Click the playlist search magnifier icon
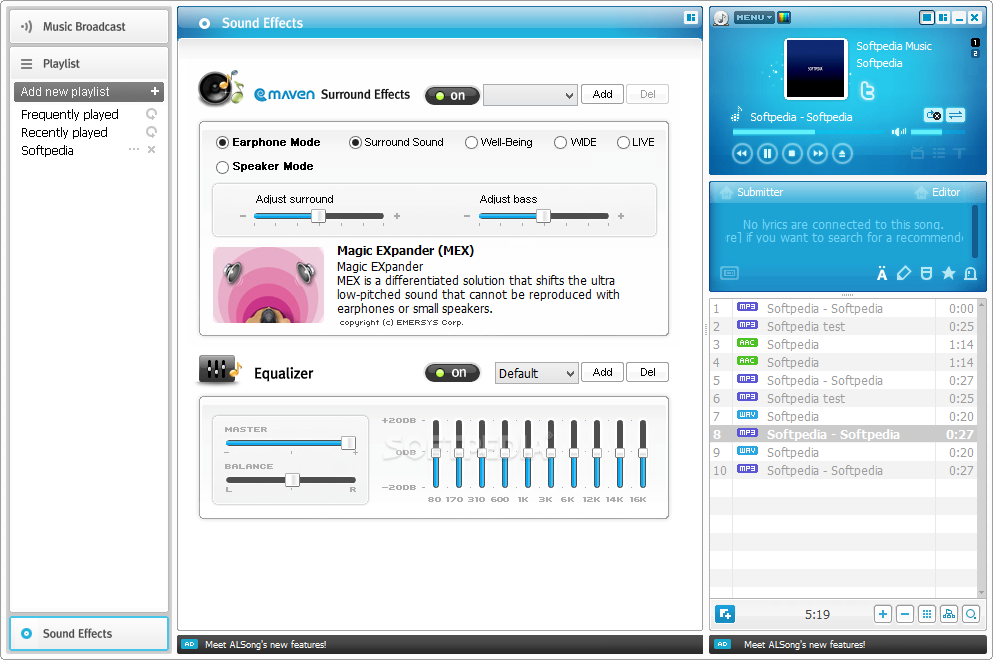Image resolution: width=993 pixels, height=660 pixels. coord(971,614)
